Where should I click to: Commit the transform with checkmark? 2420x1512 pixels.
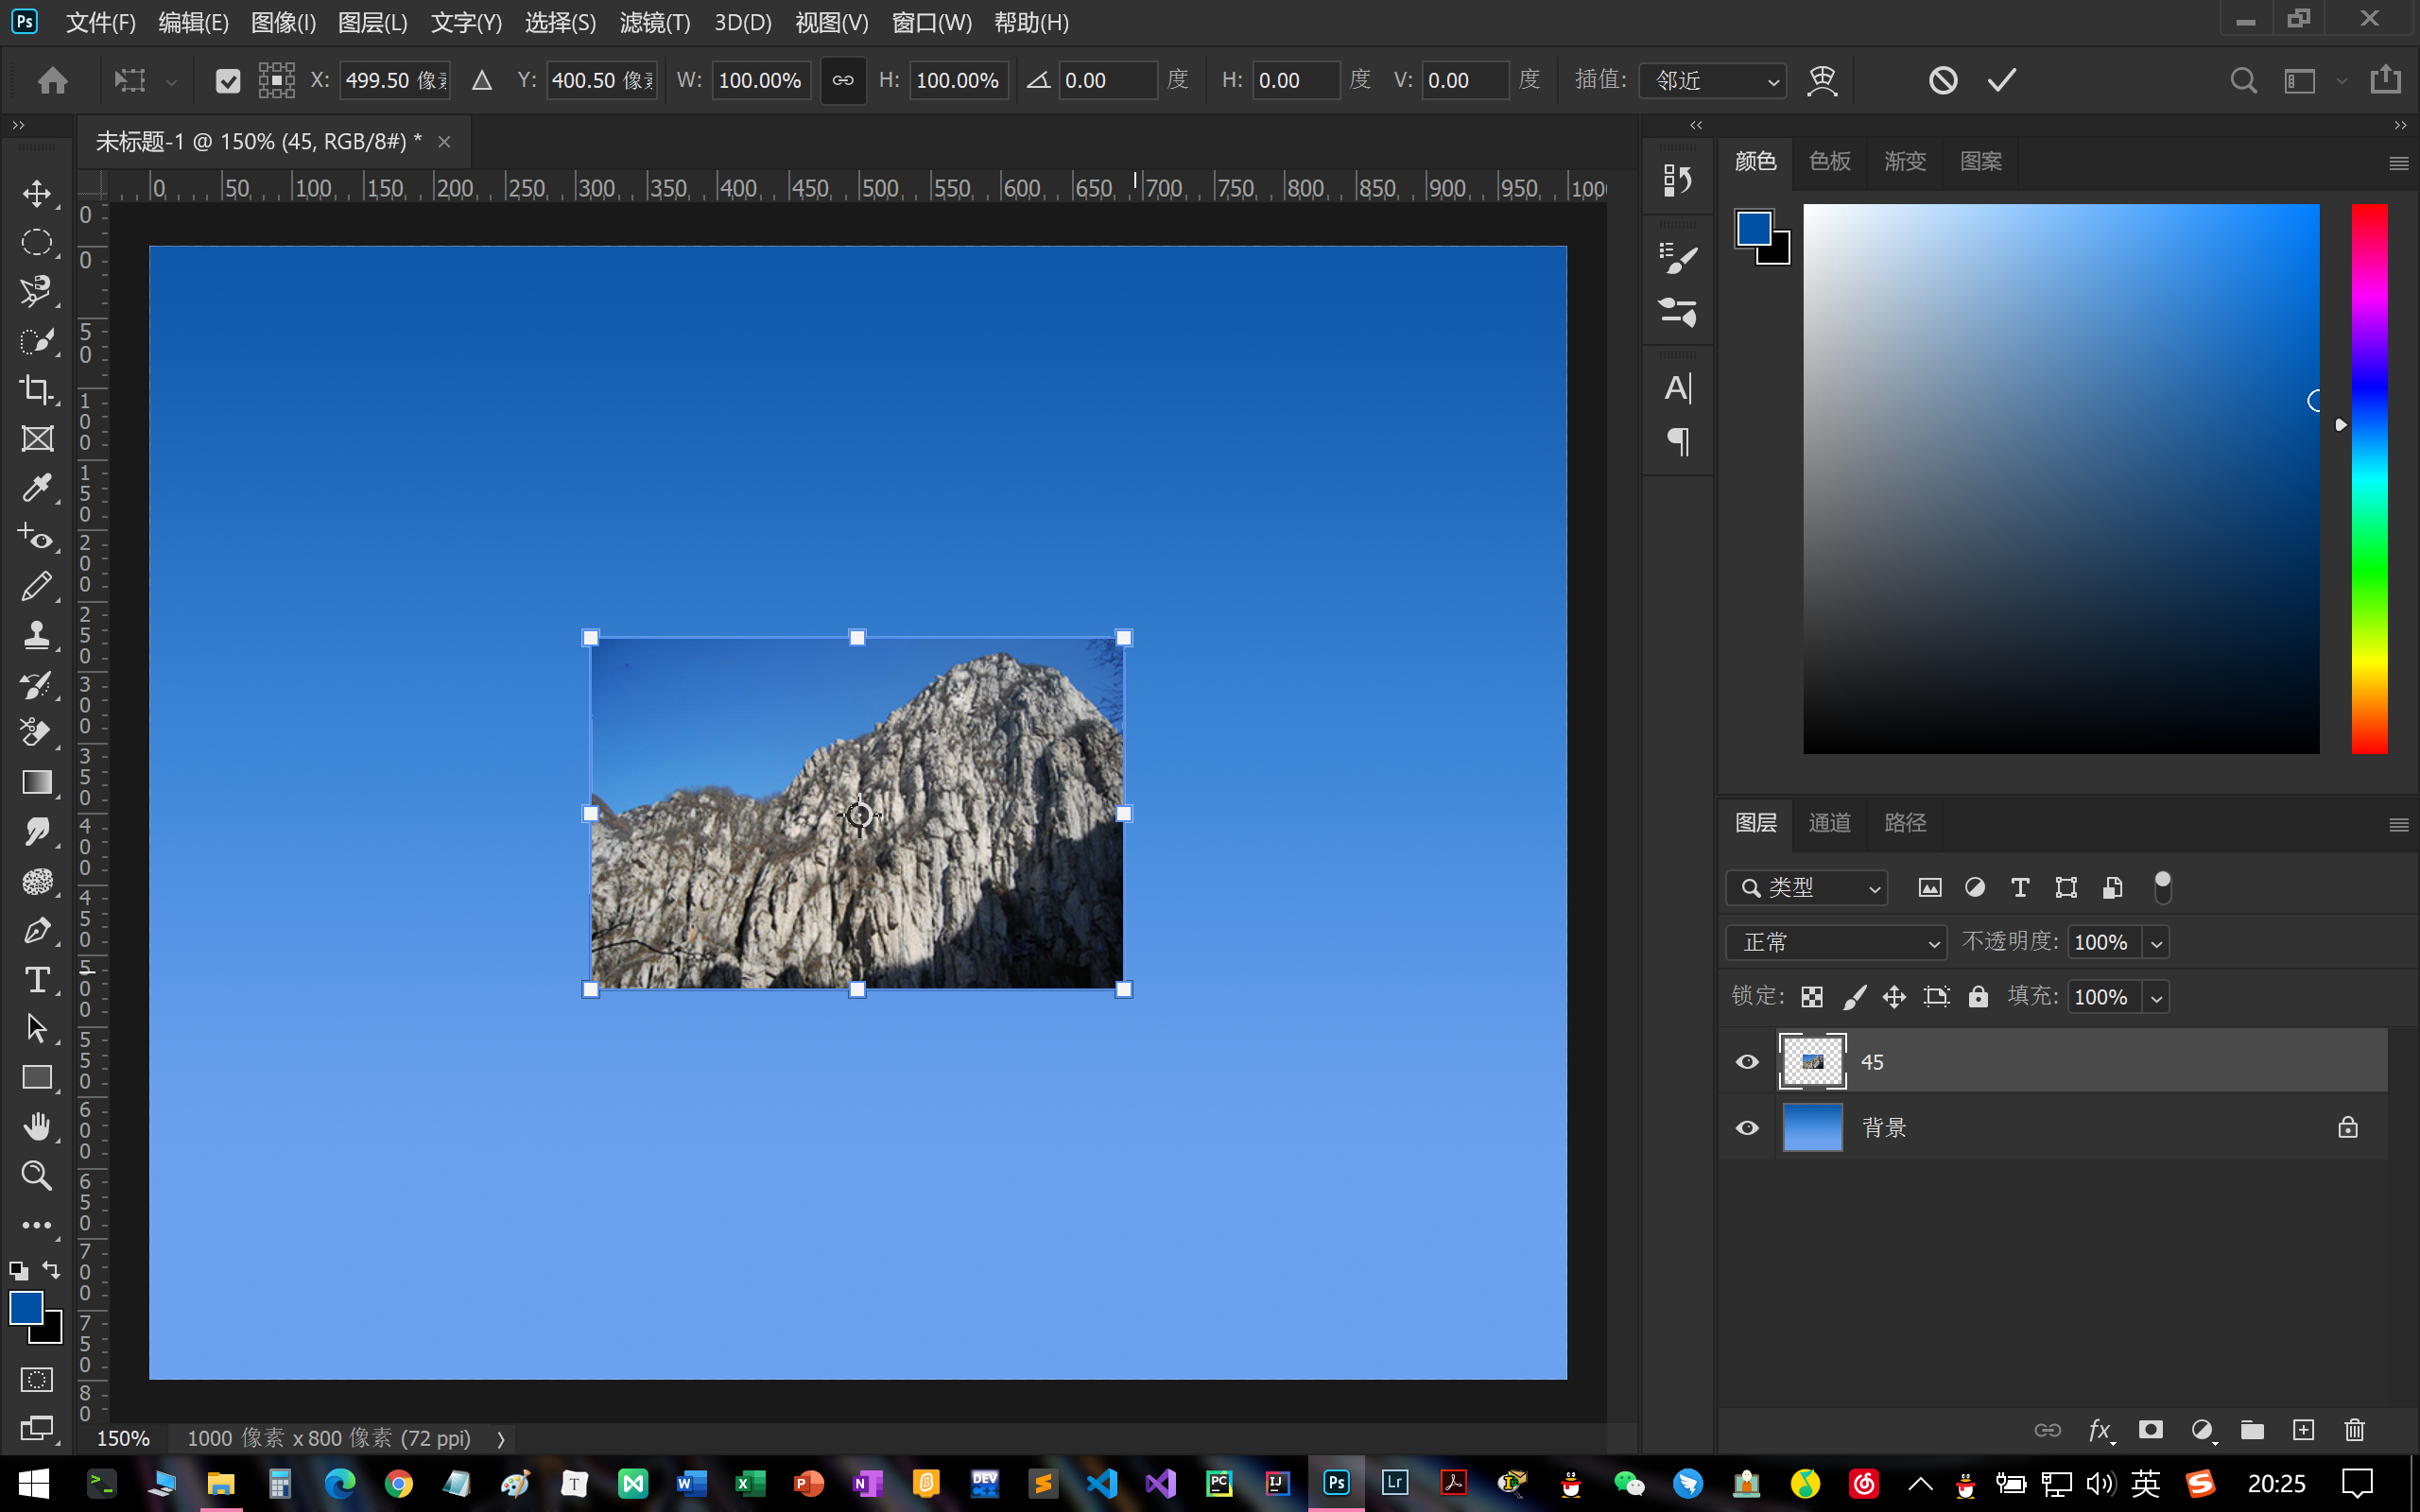[x=2002, y=80]
